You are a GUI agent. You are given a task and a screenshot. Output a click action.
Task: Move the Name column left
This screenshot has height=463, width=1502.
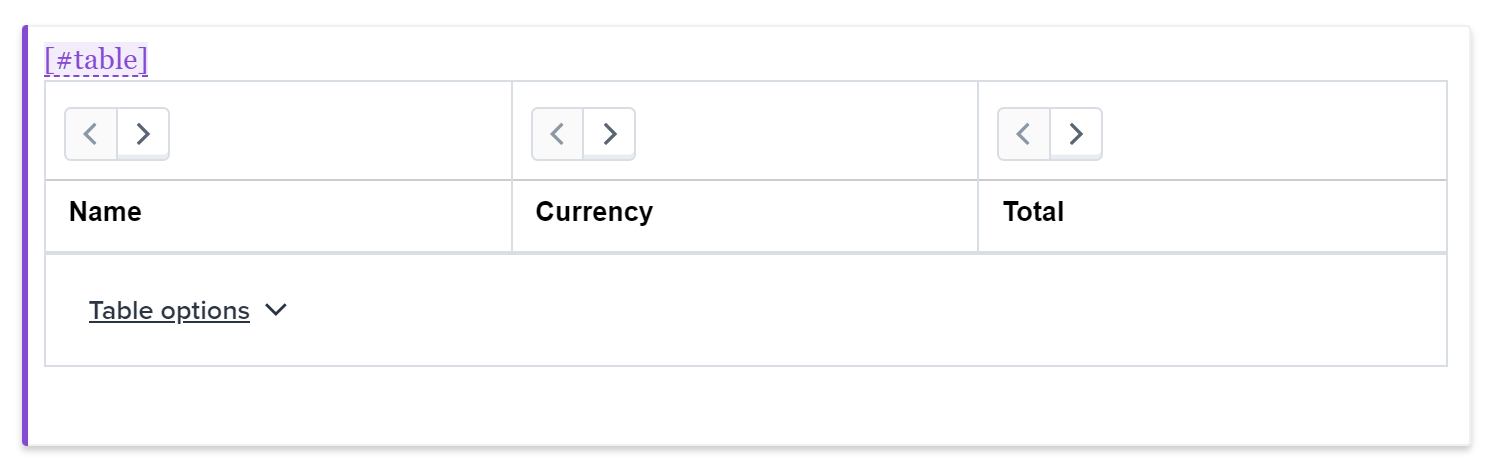(91, 134)
